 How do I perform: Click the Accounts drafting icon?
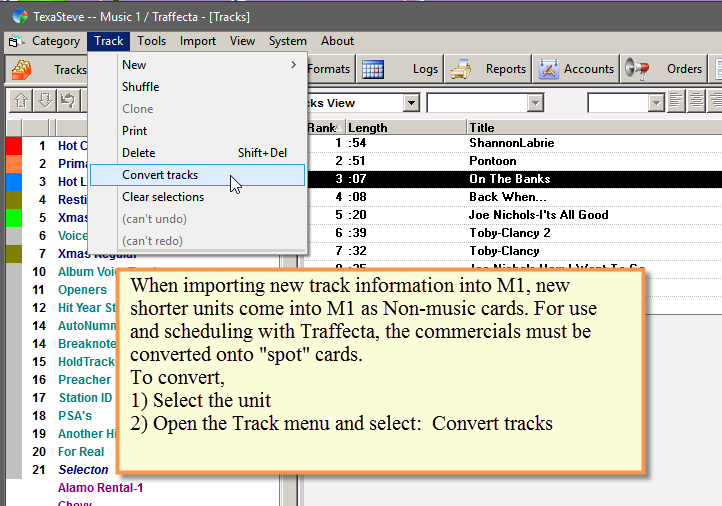(x=548, y=69)
